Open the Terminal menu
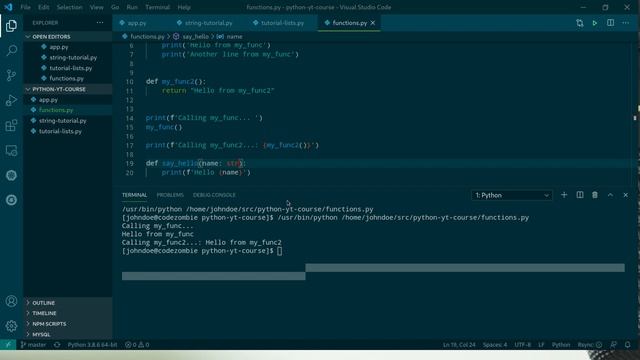The image size is (640, 360). pyautogui.click(x=158, y=7)
